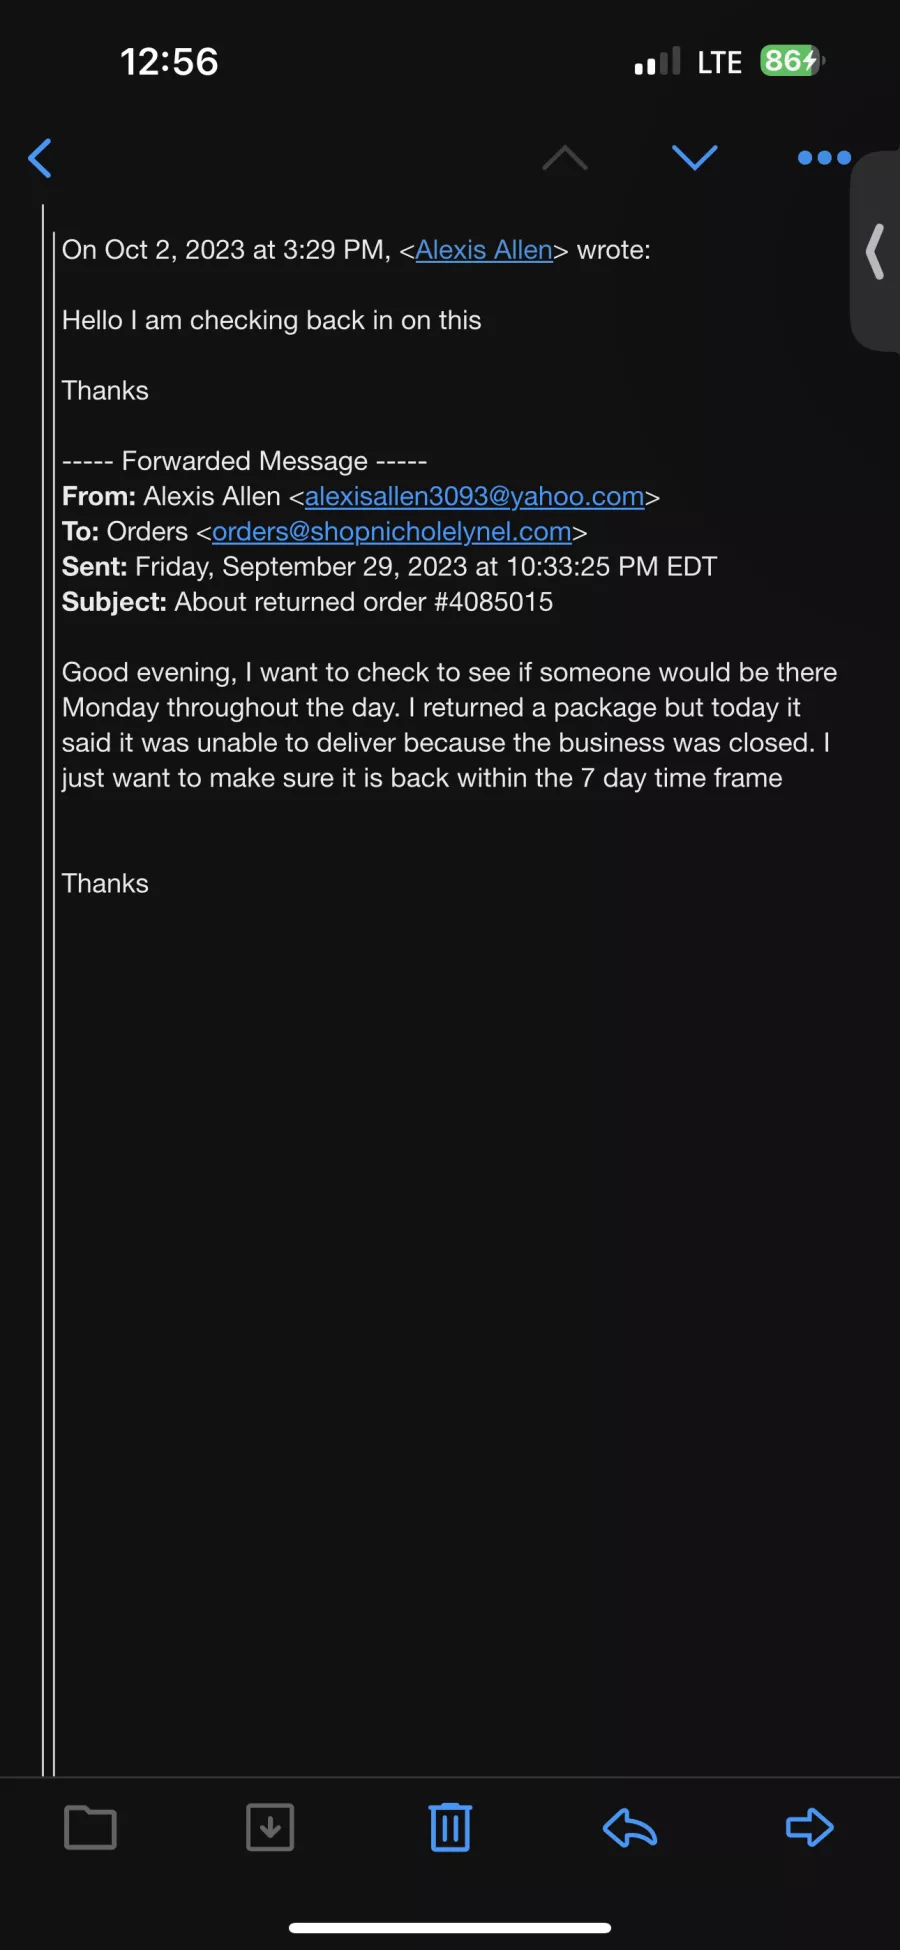Tap the back arrow to return to inbox
This screenshot has width=900, height=1950.
point(40,158)
